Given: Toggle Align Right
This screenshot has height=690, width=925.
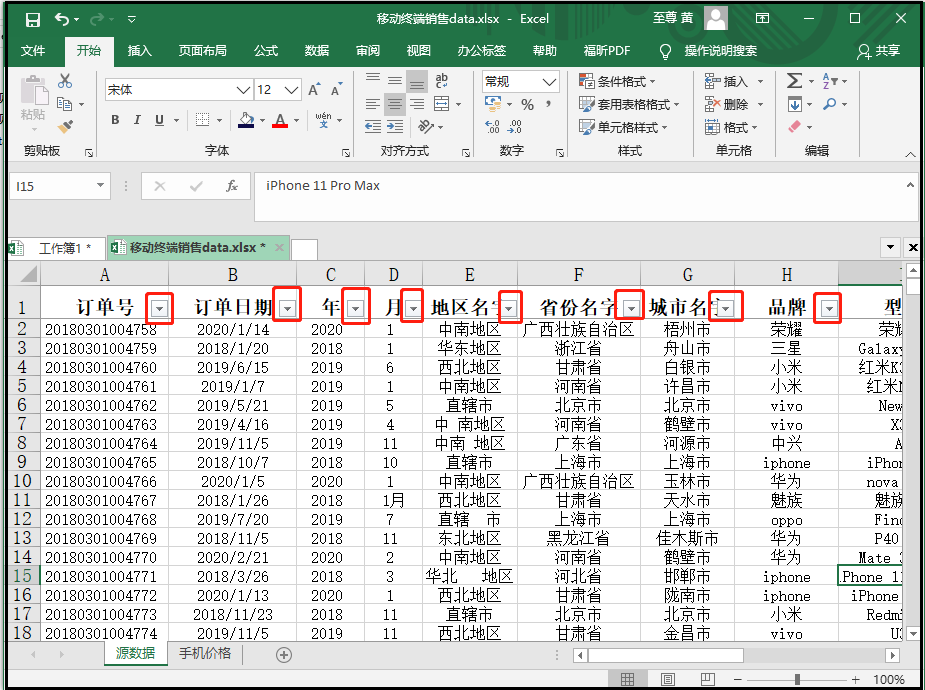Looking at the screenshot, I should coord(417,104).
